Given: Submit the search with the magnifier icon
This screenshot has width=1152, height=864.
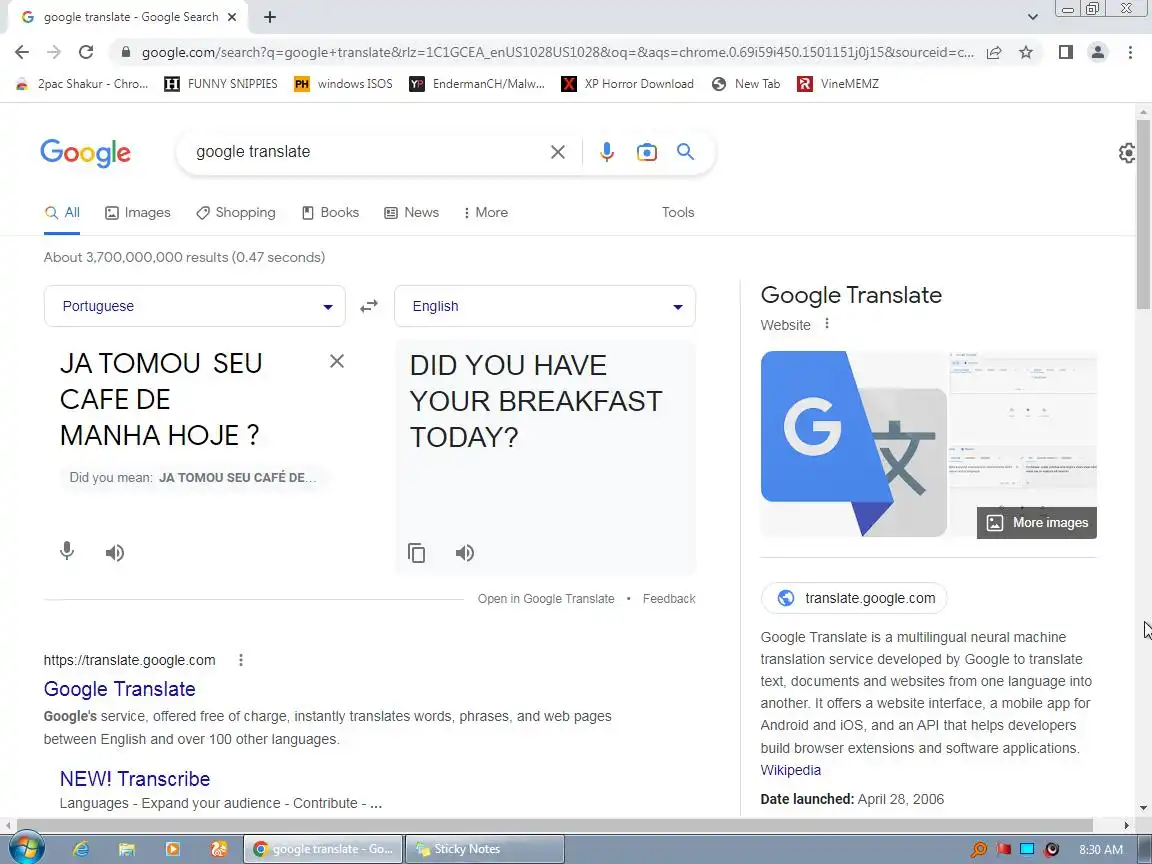Looking at the screenshot, I should 685,151.
